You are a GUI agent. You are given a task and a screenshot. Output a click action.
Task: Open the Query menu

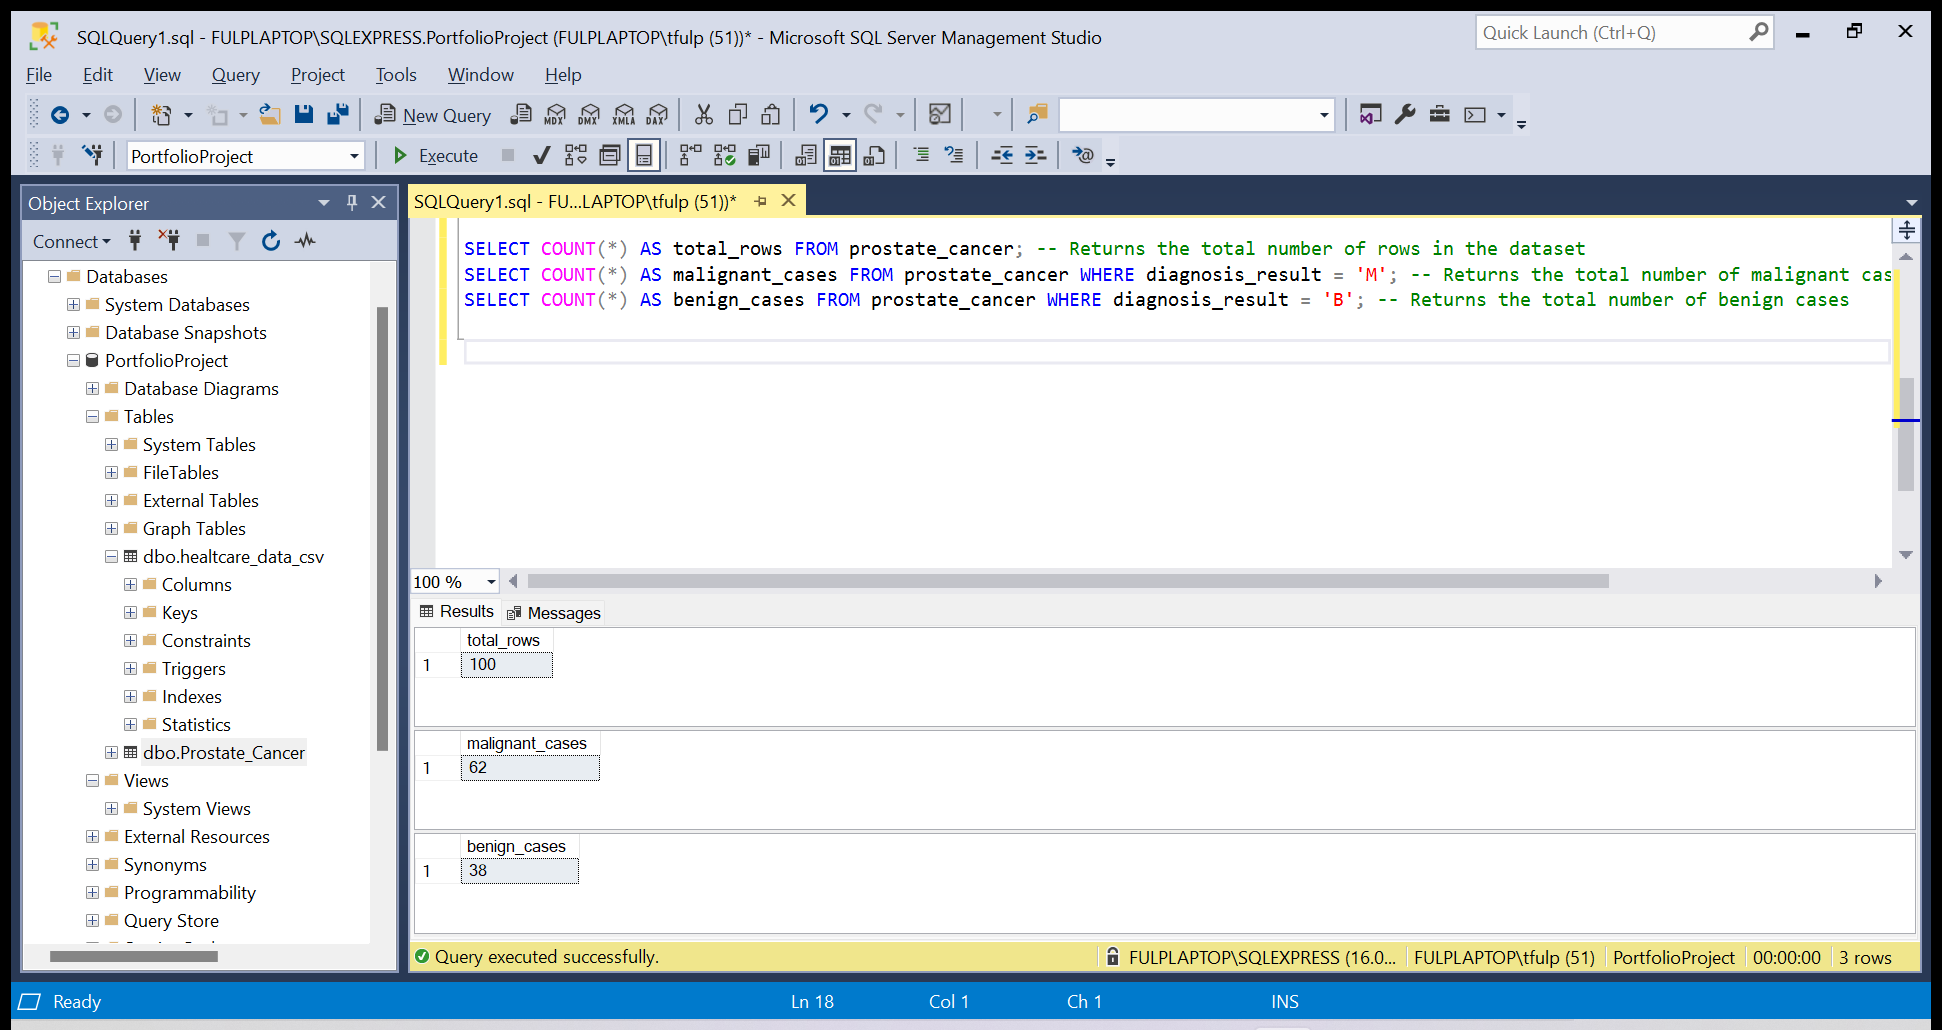pyautogui.click(x=236, y=74)
